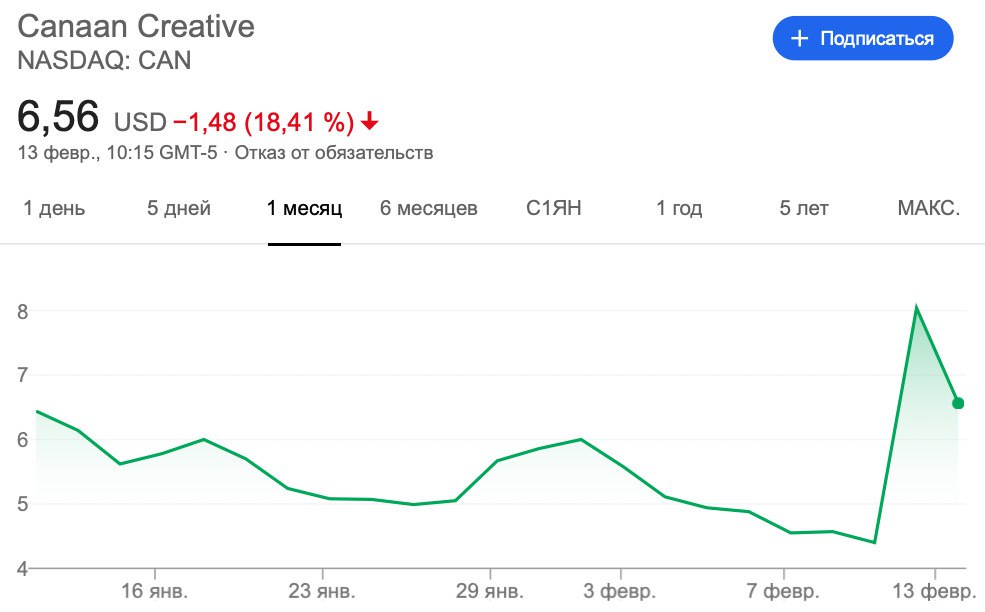
Task: Click the Подписаться follow button
Action: click(x=862, y=39)
